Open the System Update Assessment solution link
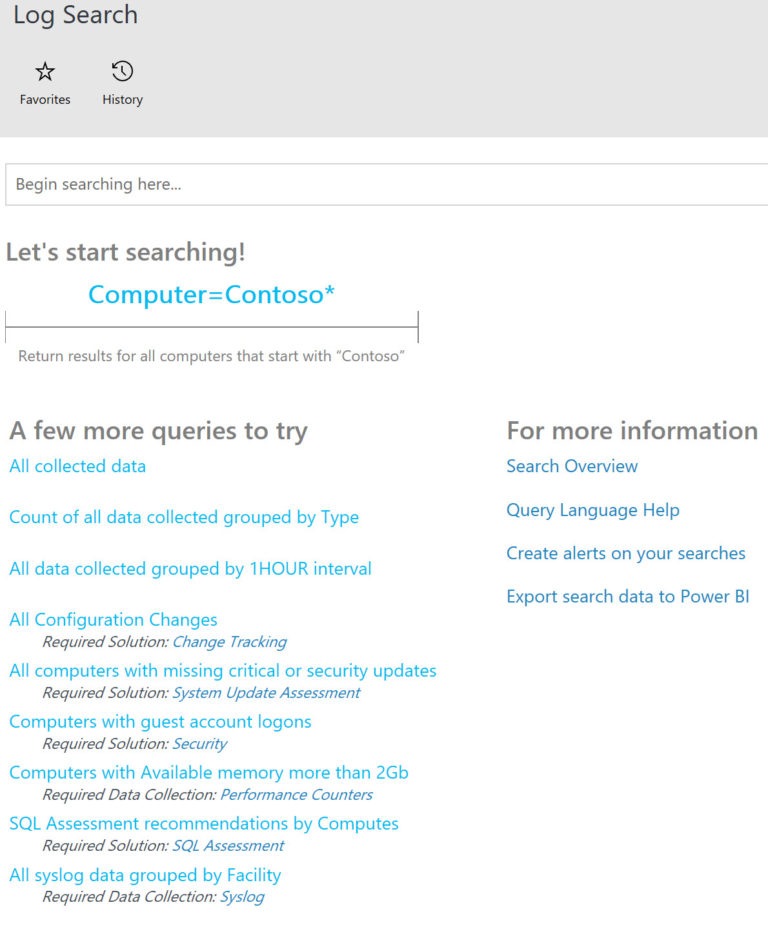This screenshot has height=936, width=768. [266, 693]
